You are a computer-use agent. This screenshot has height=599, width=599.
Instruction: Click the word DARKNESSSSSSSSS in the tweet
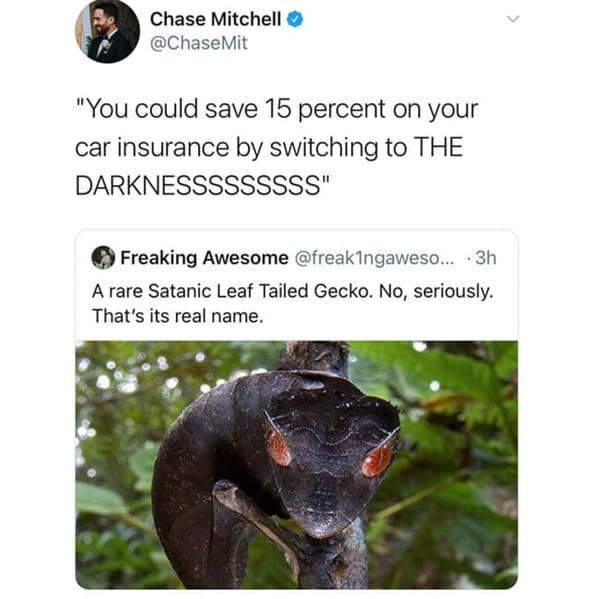point(198,186)
